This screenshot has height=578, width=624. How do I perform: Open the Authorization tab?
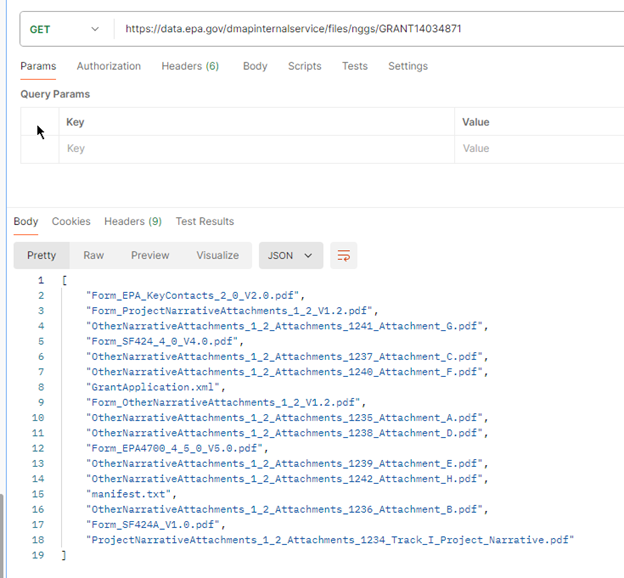[x=109, y=66]
